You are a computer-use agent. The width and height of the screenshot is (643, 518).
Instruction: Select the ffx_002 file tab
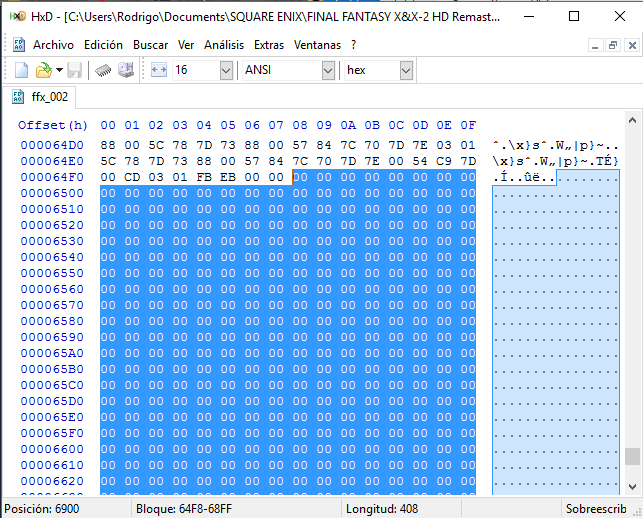[40, 97]
